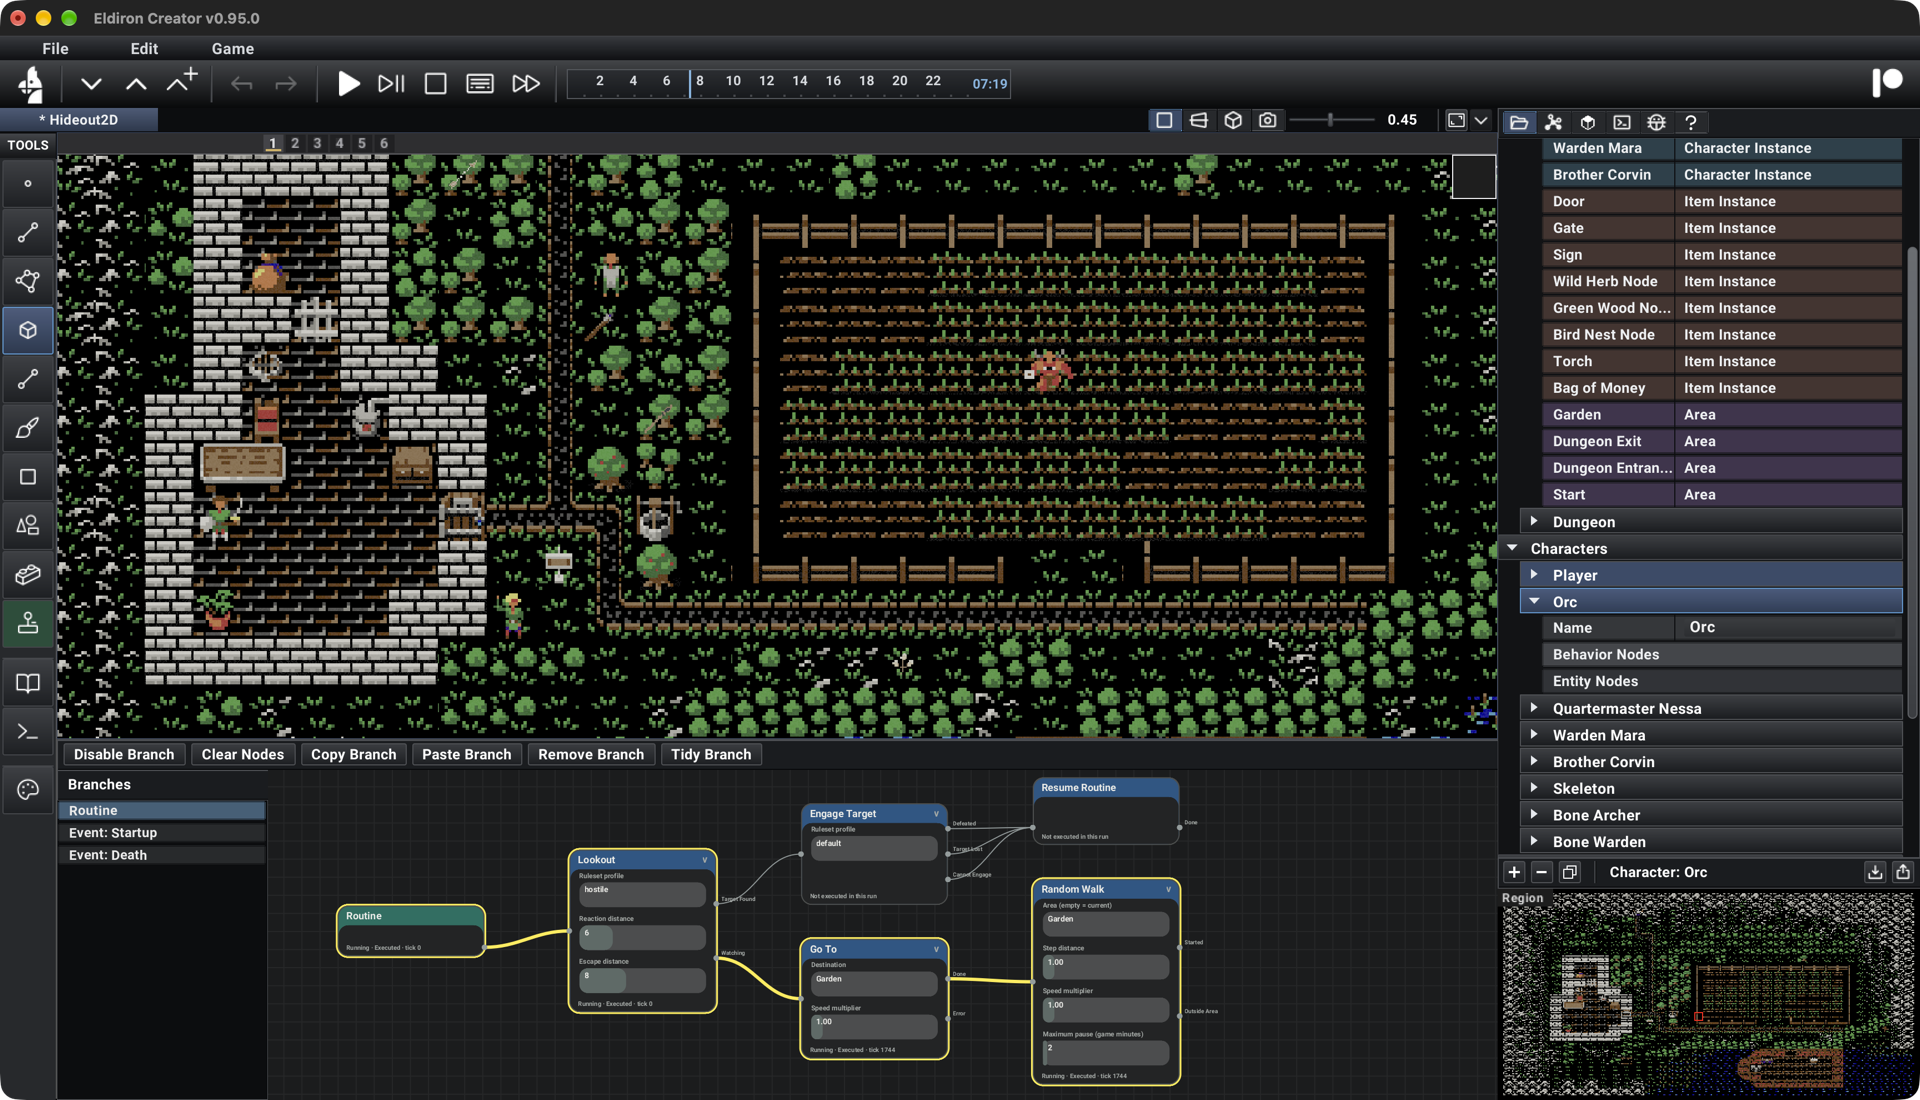The width and height of the screenshot is (1920, 1100).
Task: Click the fast-forward time button
Action: pyautogui.click(x=525, y=84)
